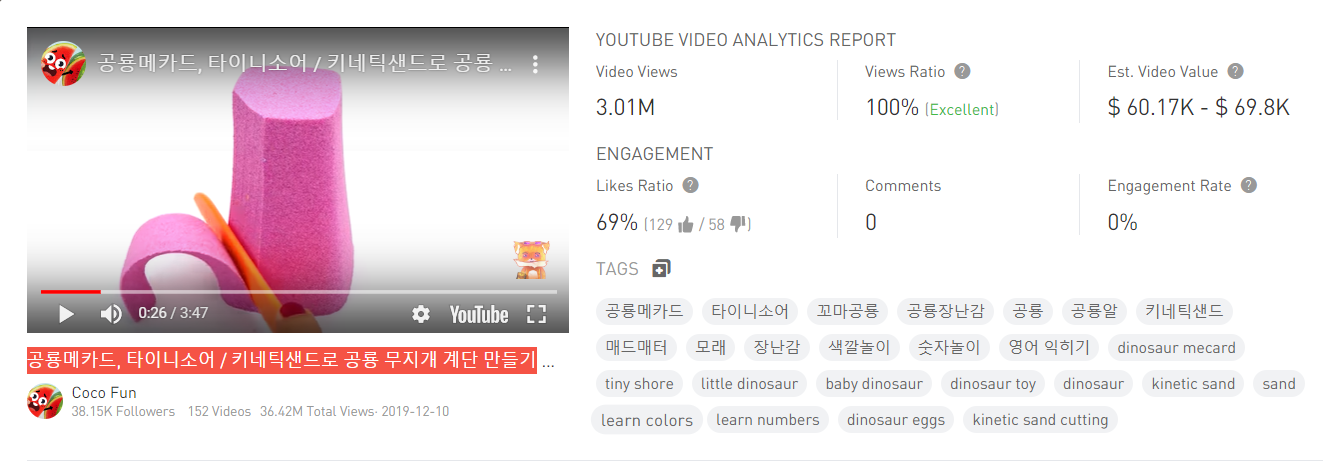Click the thumbs down dislikes icon
This screenshot has height=470, width=1340.
coord(740,224)
